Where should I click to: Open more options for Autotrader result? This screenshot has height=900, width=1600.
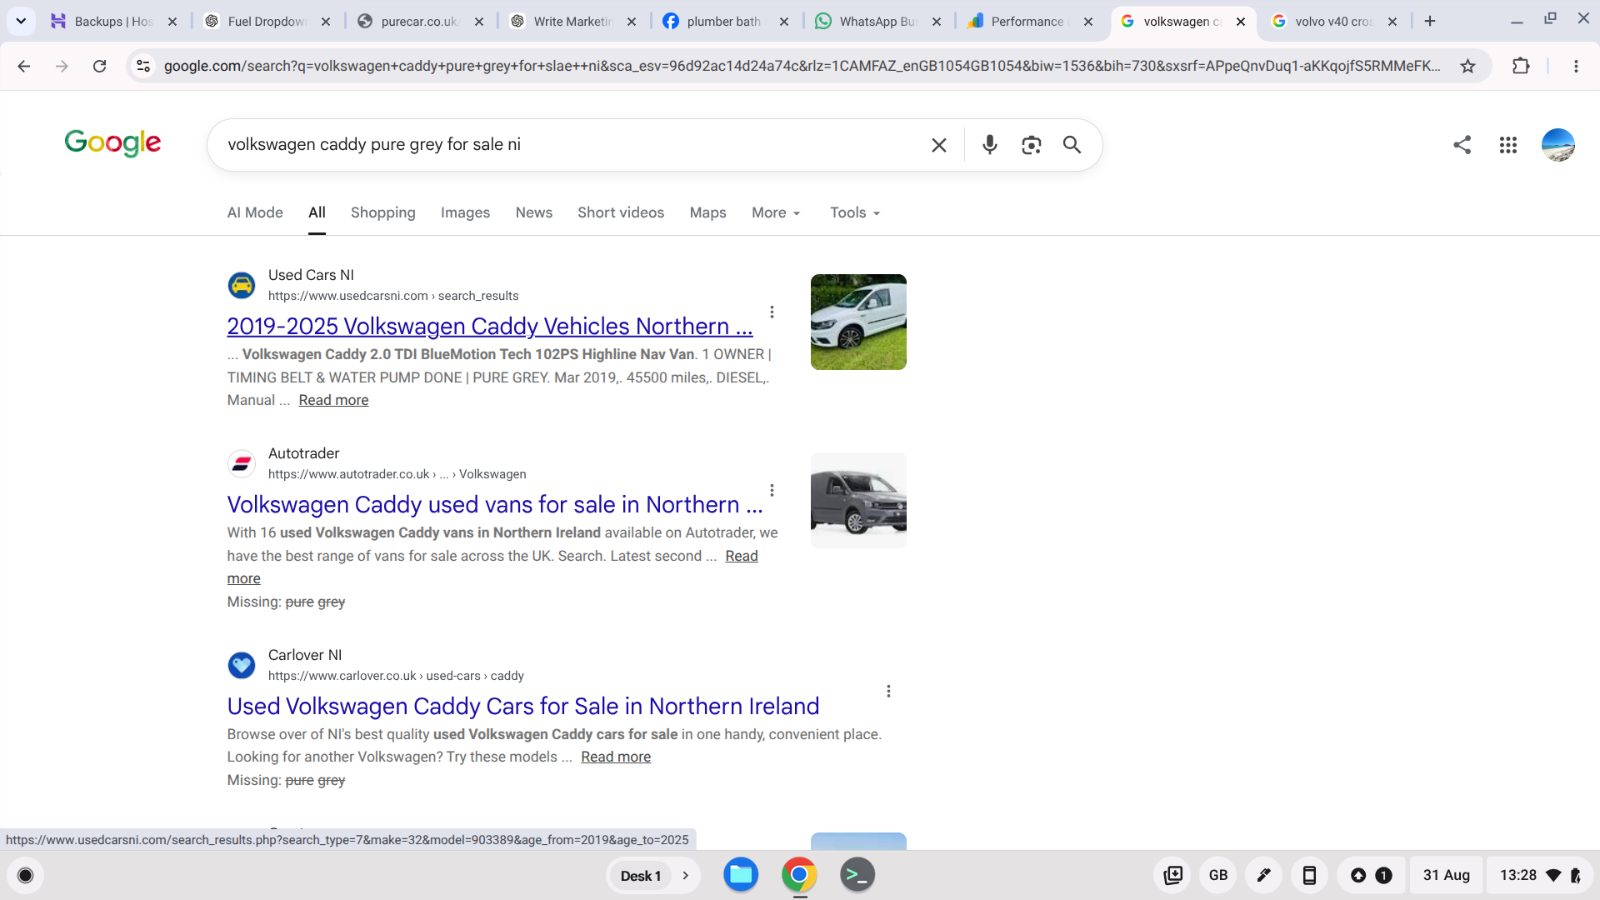pos(772,490)
